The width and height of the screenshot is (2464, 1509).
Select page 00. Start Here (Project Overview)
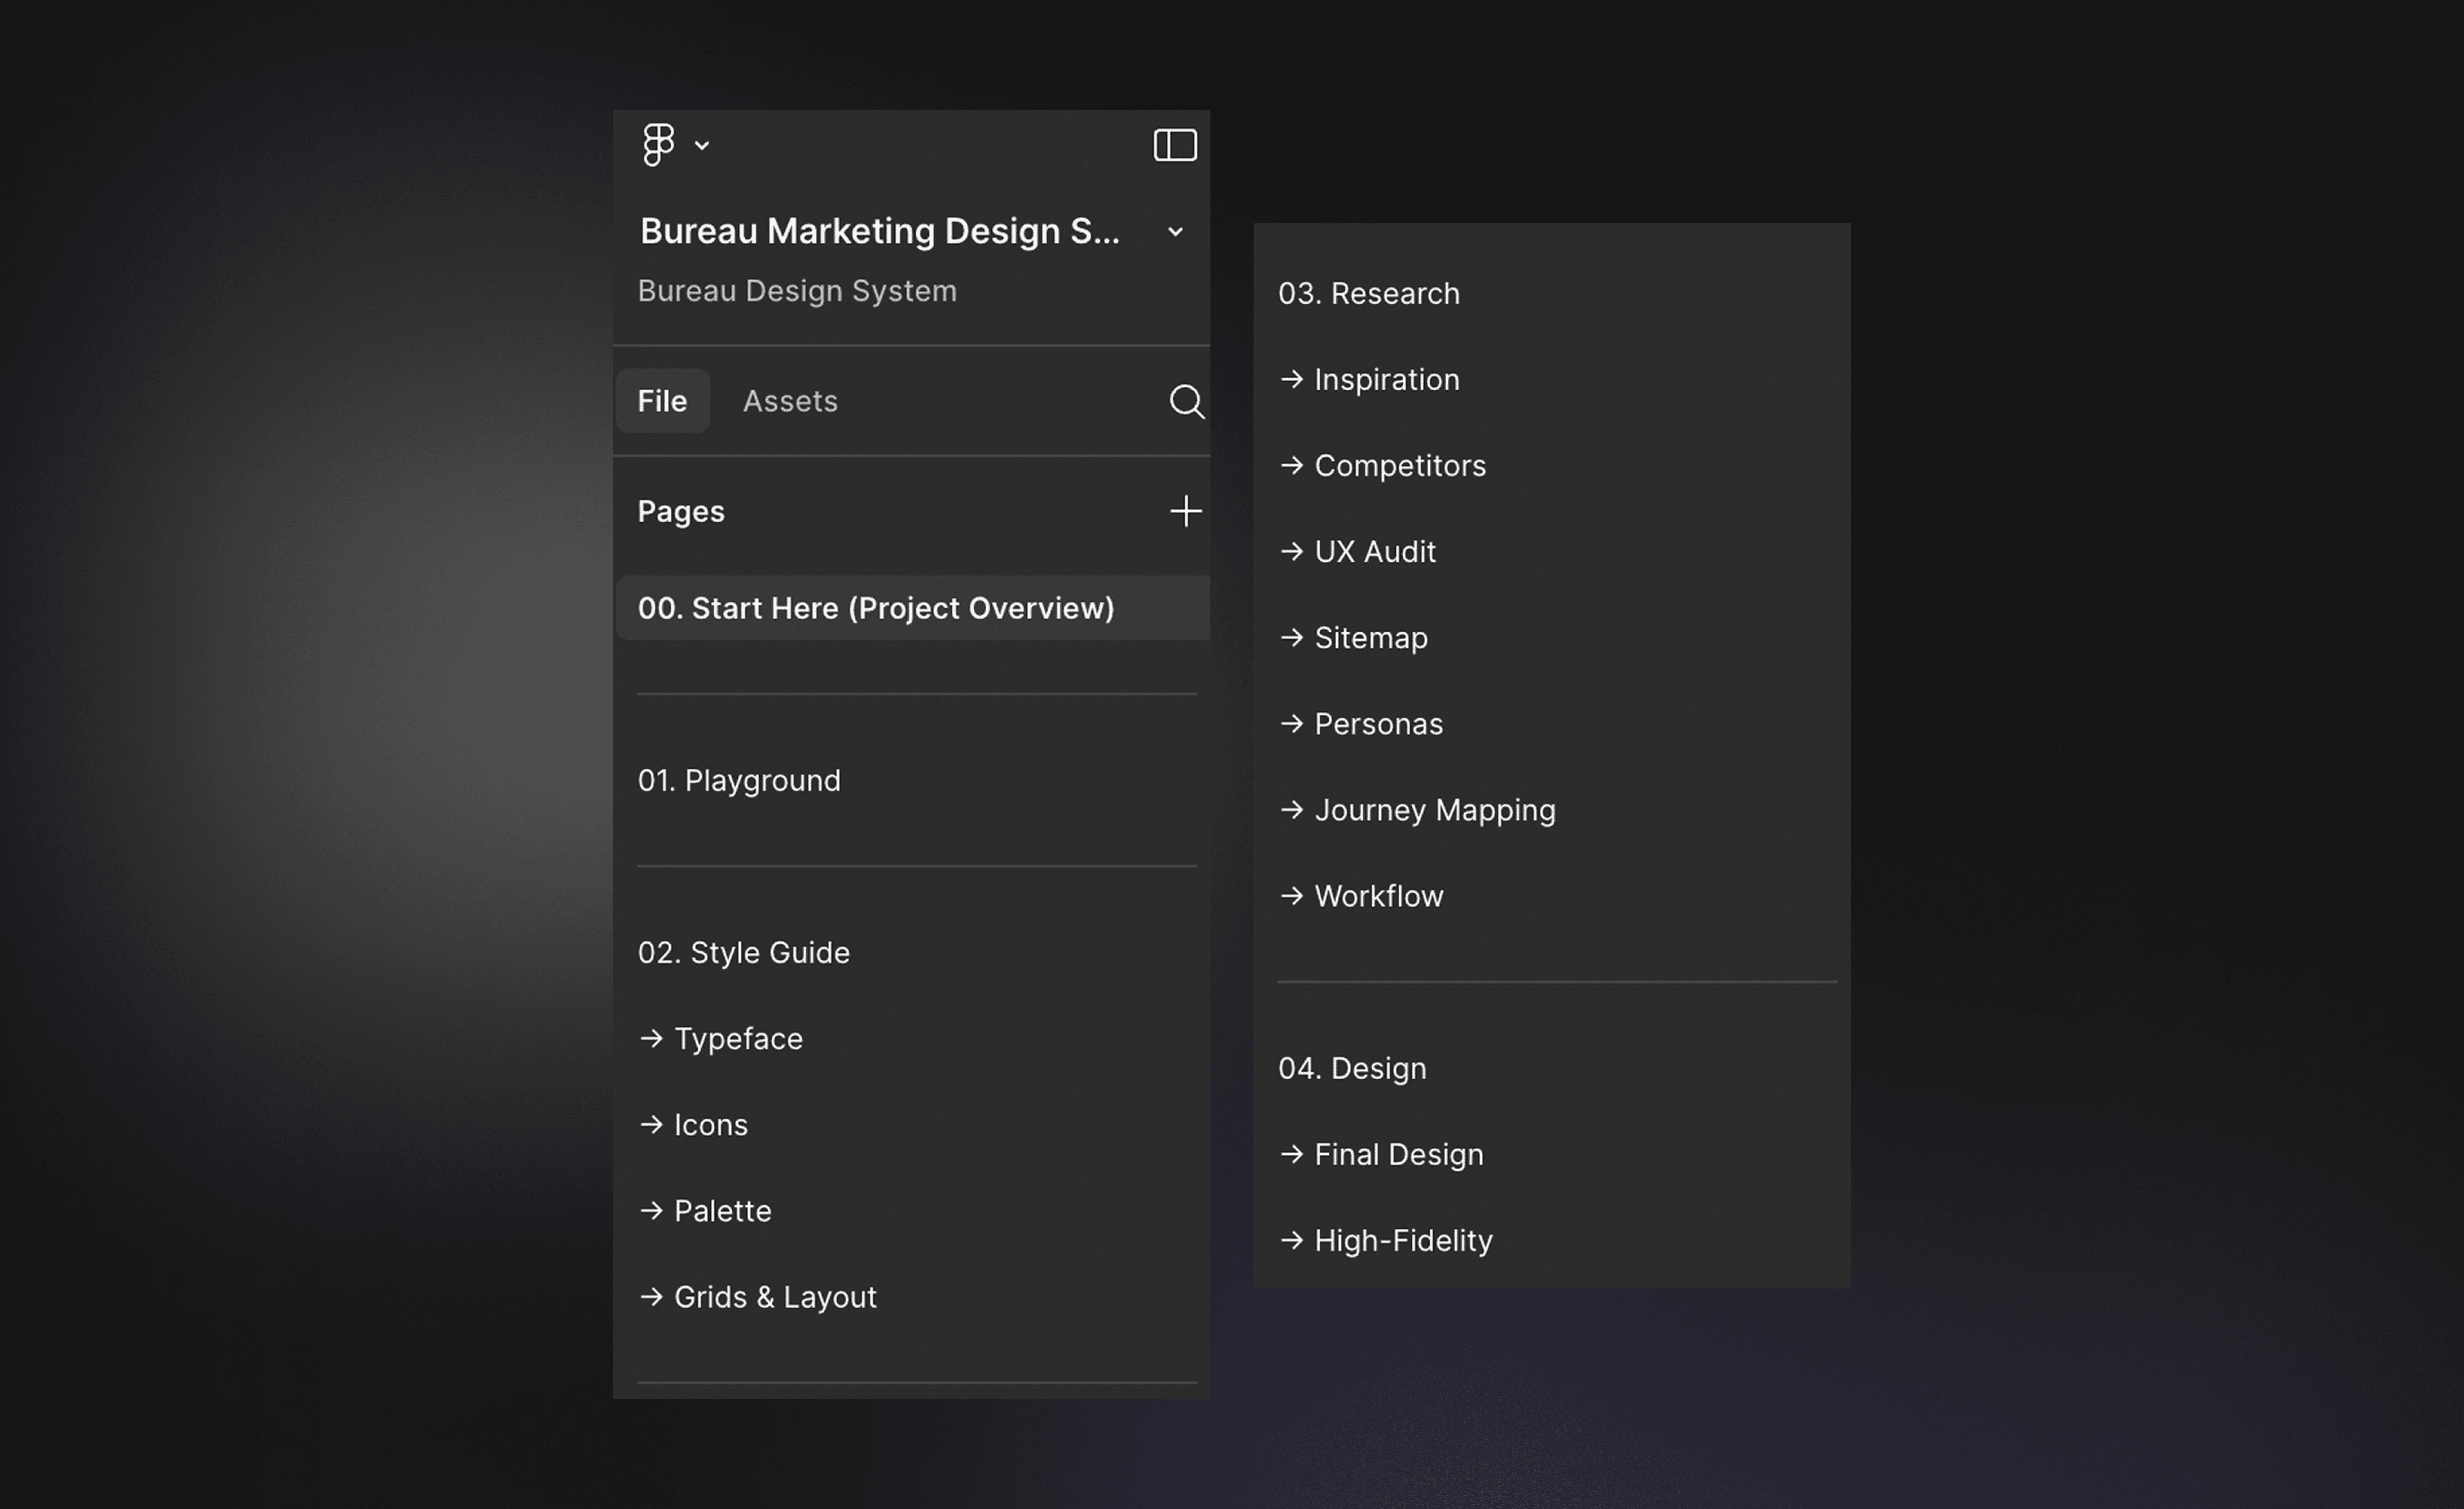(x=913, y=608)
